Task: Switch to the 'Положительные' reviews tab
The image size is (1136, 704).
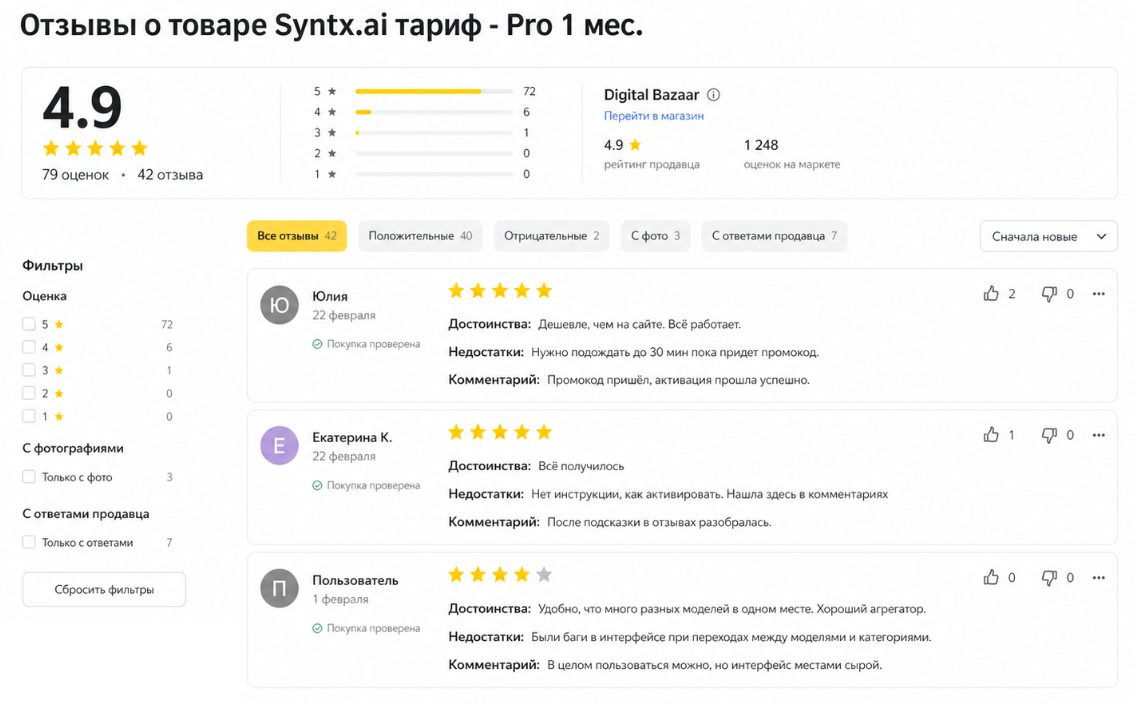Action: click(420, 236)
